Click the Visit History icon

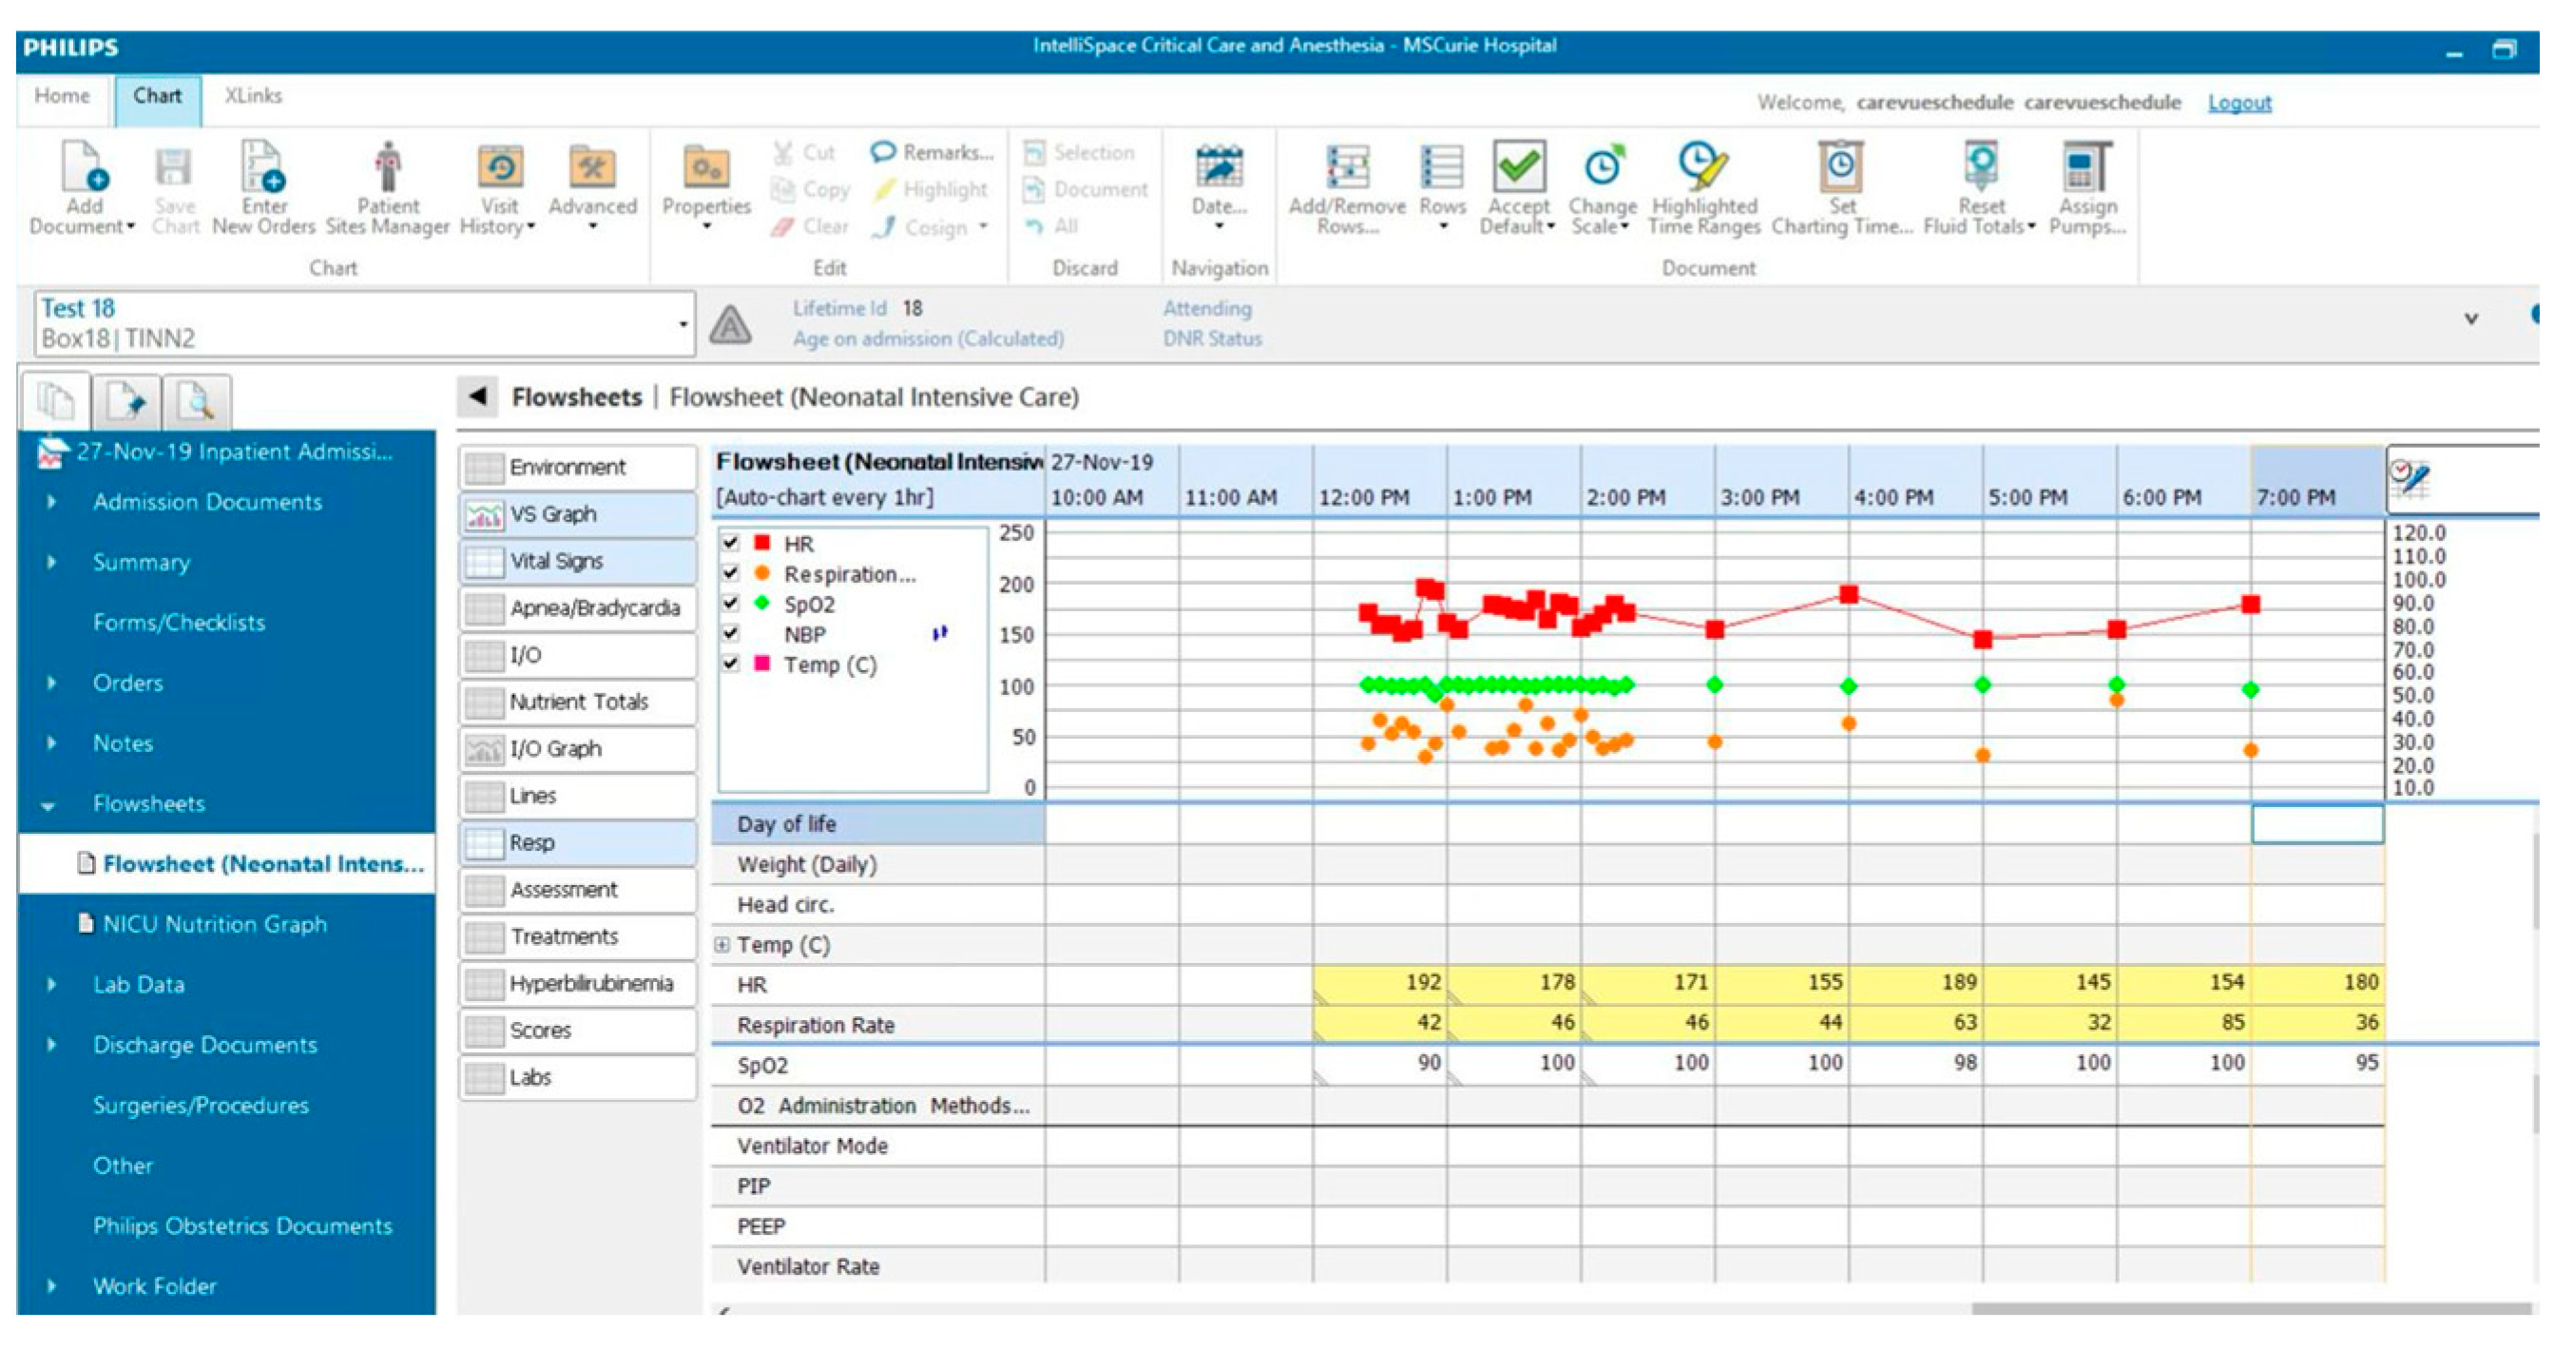(x=499, y=167)
